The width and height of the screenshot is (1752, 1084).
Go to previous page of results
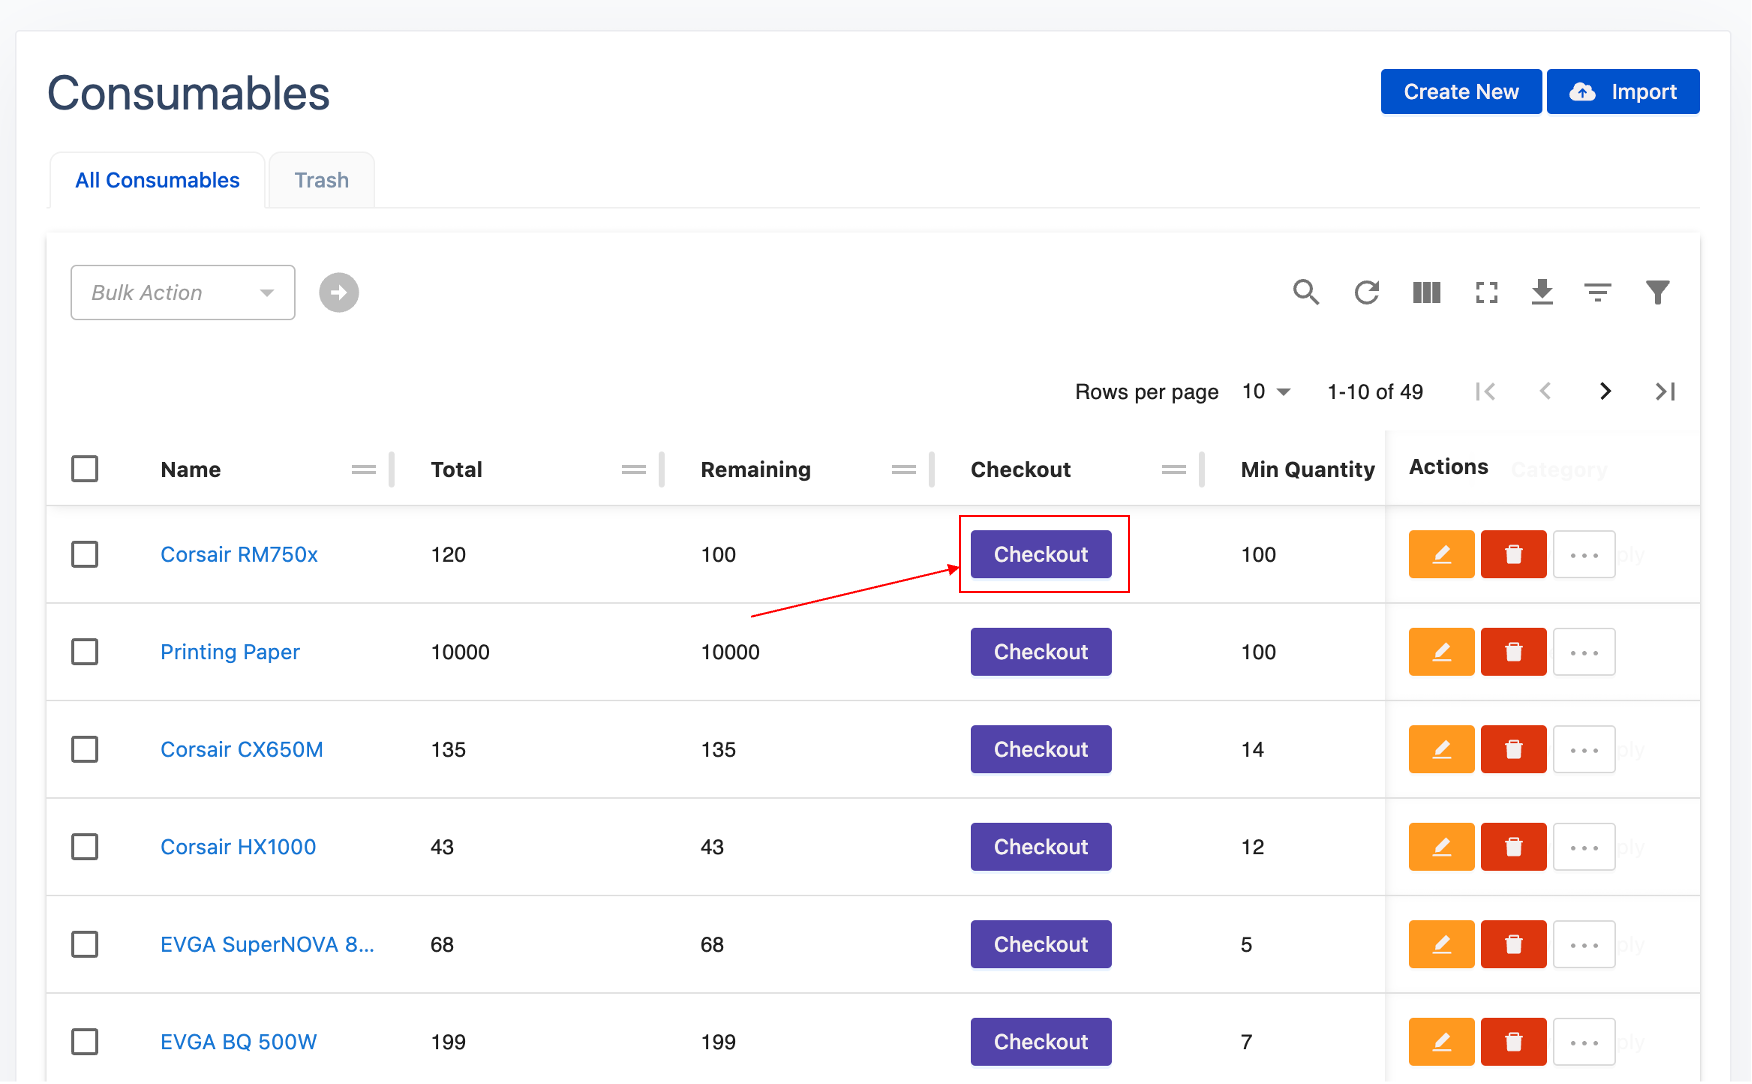pyautogui.click(x=1545, y=391)
